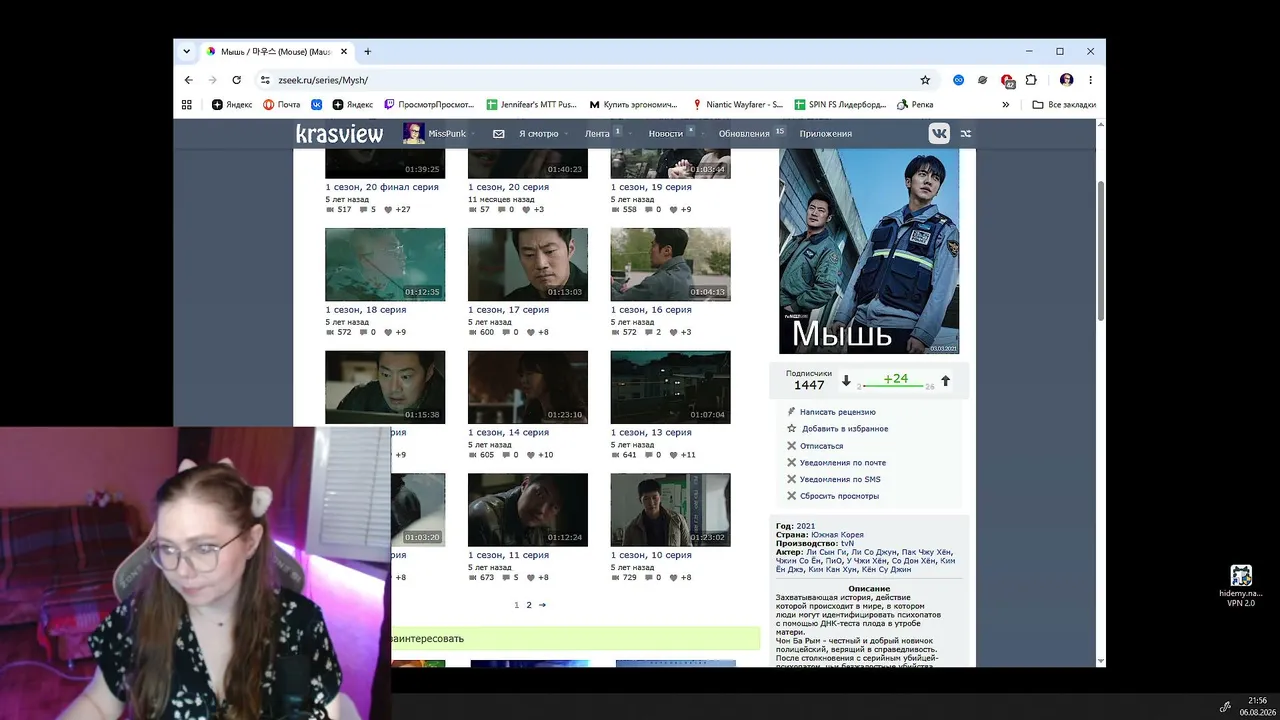Reload the current page
This screenshot has width=1280, height=720.
(x=236, y=80)
